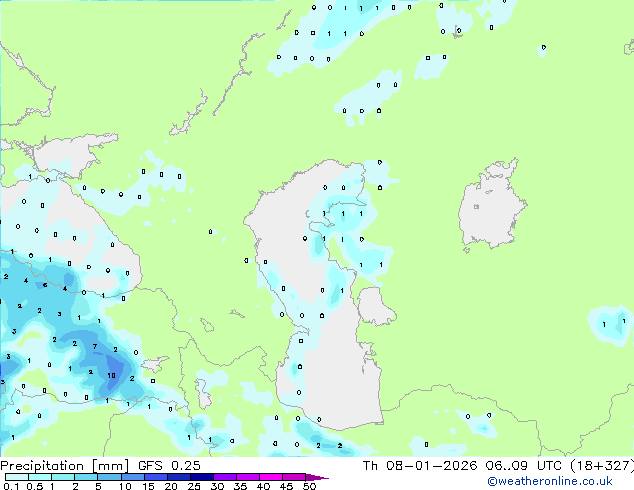Image resolution: width=634 pixels, height=490 pixels.
Task: Click the '0.5' legend scale label
Action: pyautogui.click(x=34, y=486)
